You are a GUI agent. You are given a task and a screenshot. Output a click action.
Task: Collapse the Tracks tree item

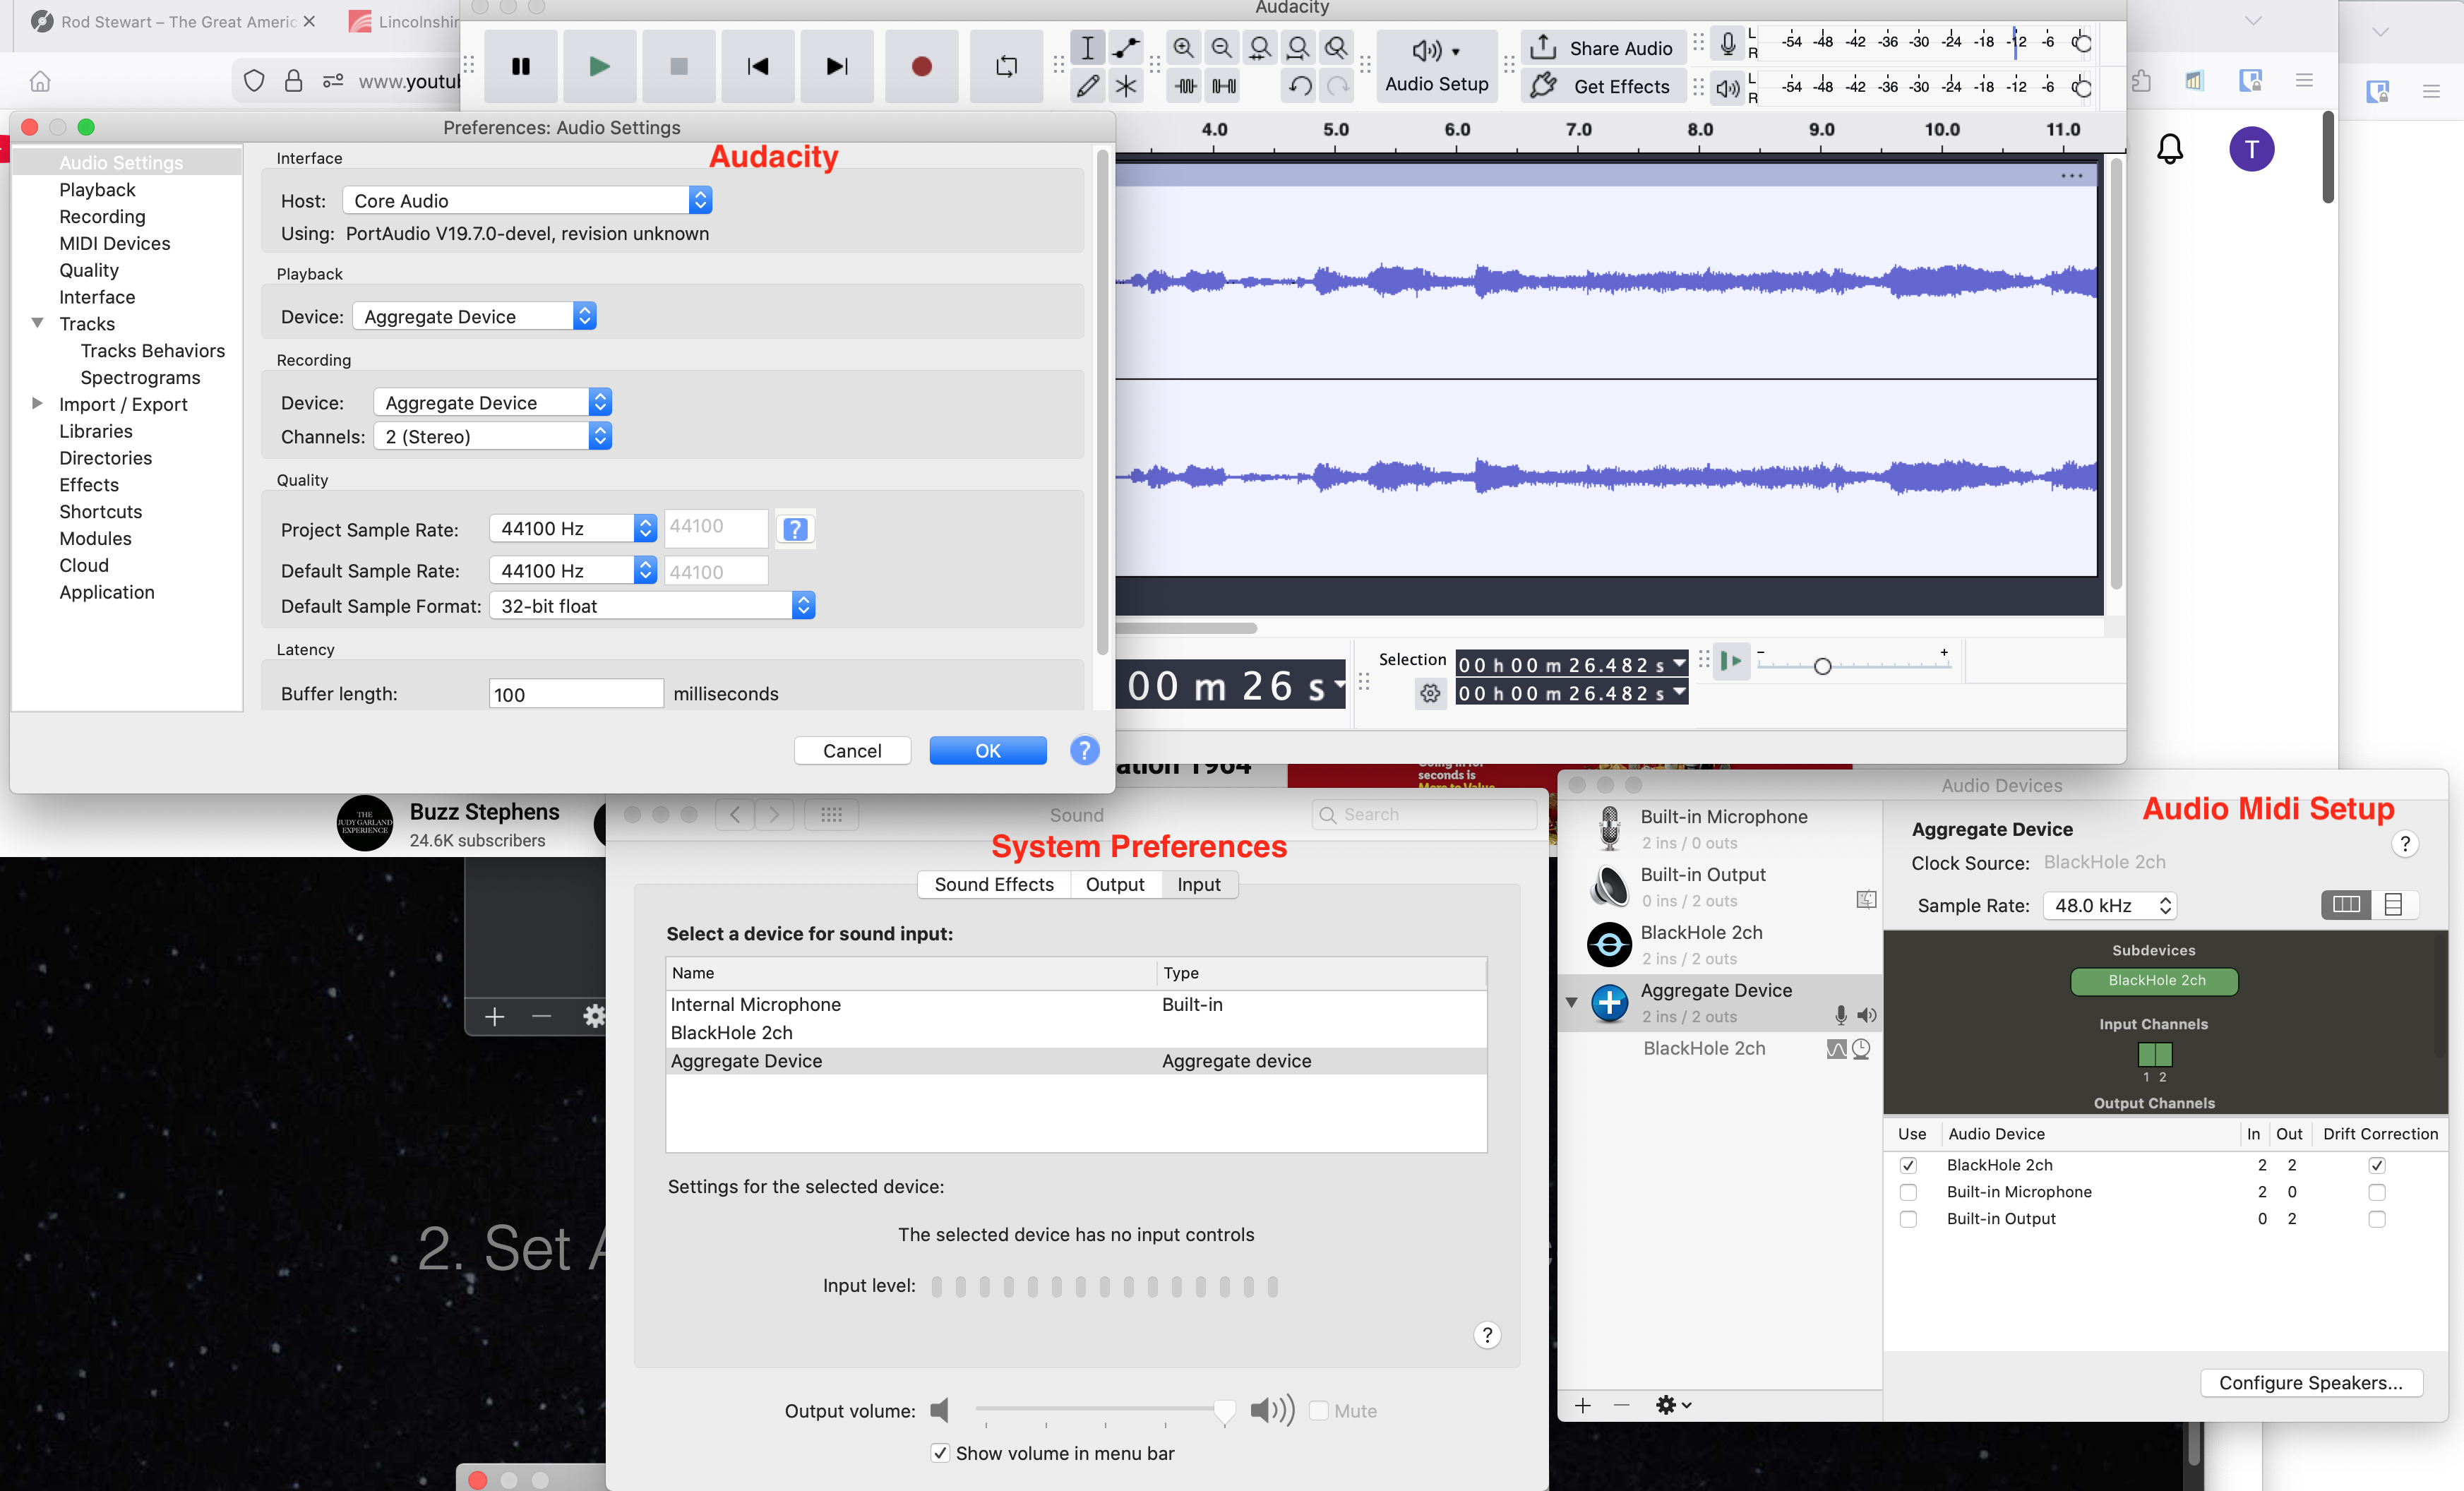pyautogui.click(x=37, y=323)
